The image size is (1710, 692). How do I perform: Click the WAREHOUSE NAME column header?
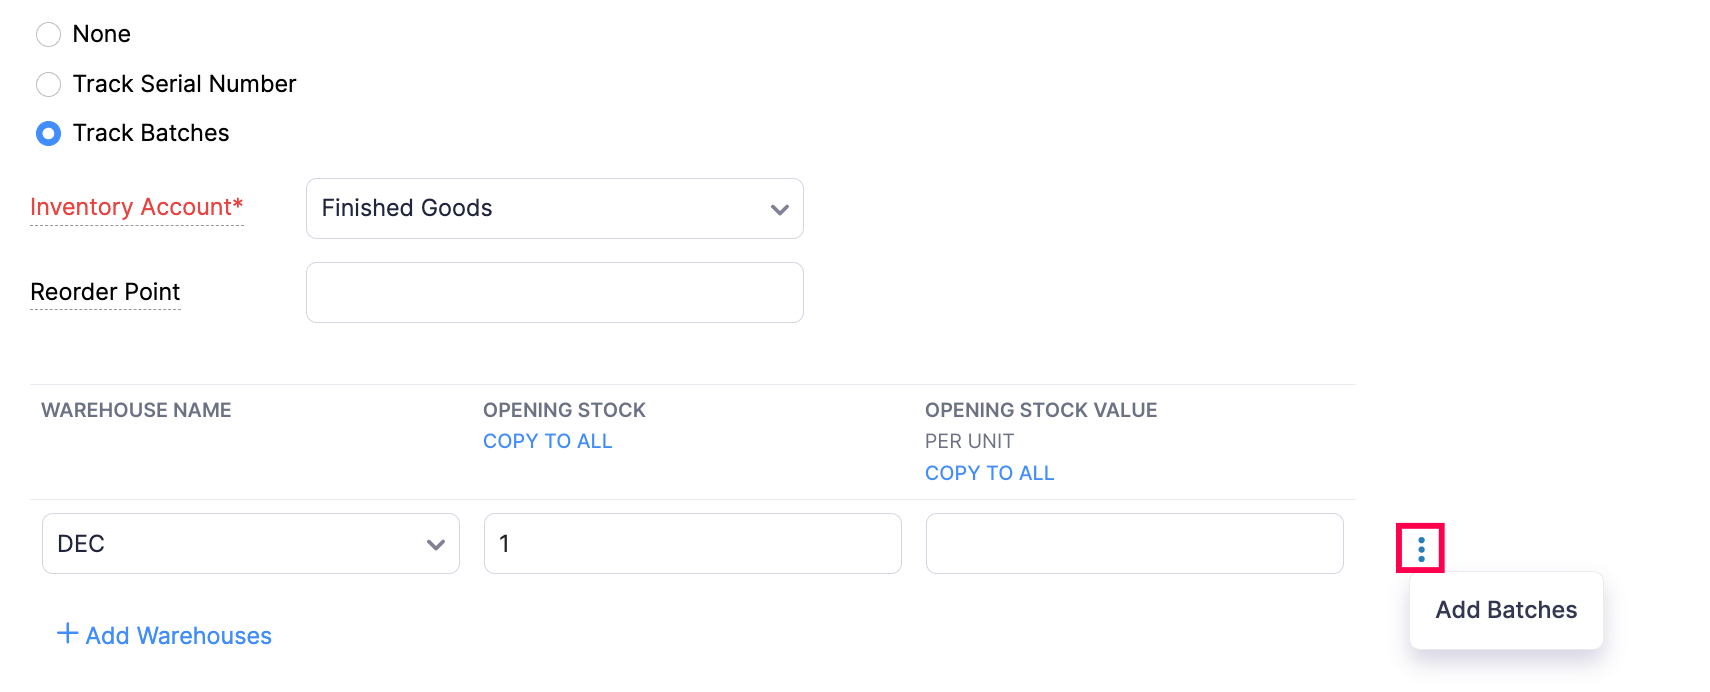point(135,410)
